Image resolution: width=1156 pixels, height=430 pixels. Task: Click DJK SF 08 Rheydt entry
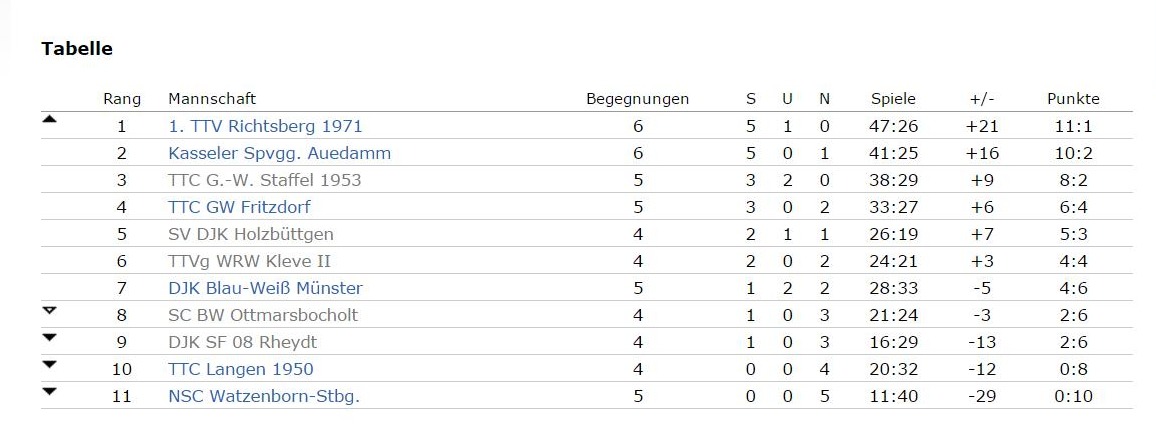tap(243, 342)
